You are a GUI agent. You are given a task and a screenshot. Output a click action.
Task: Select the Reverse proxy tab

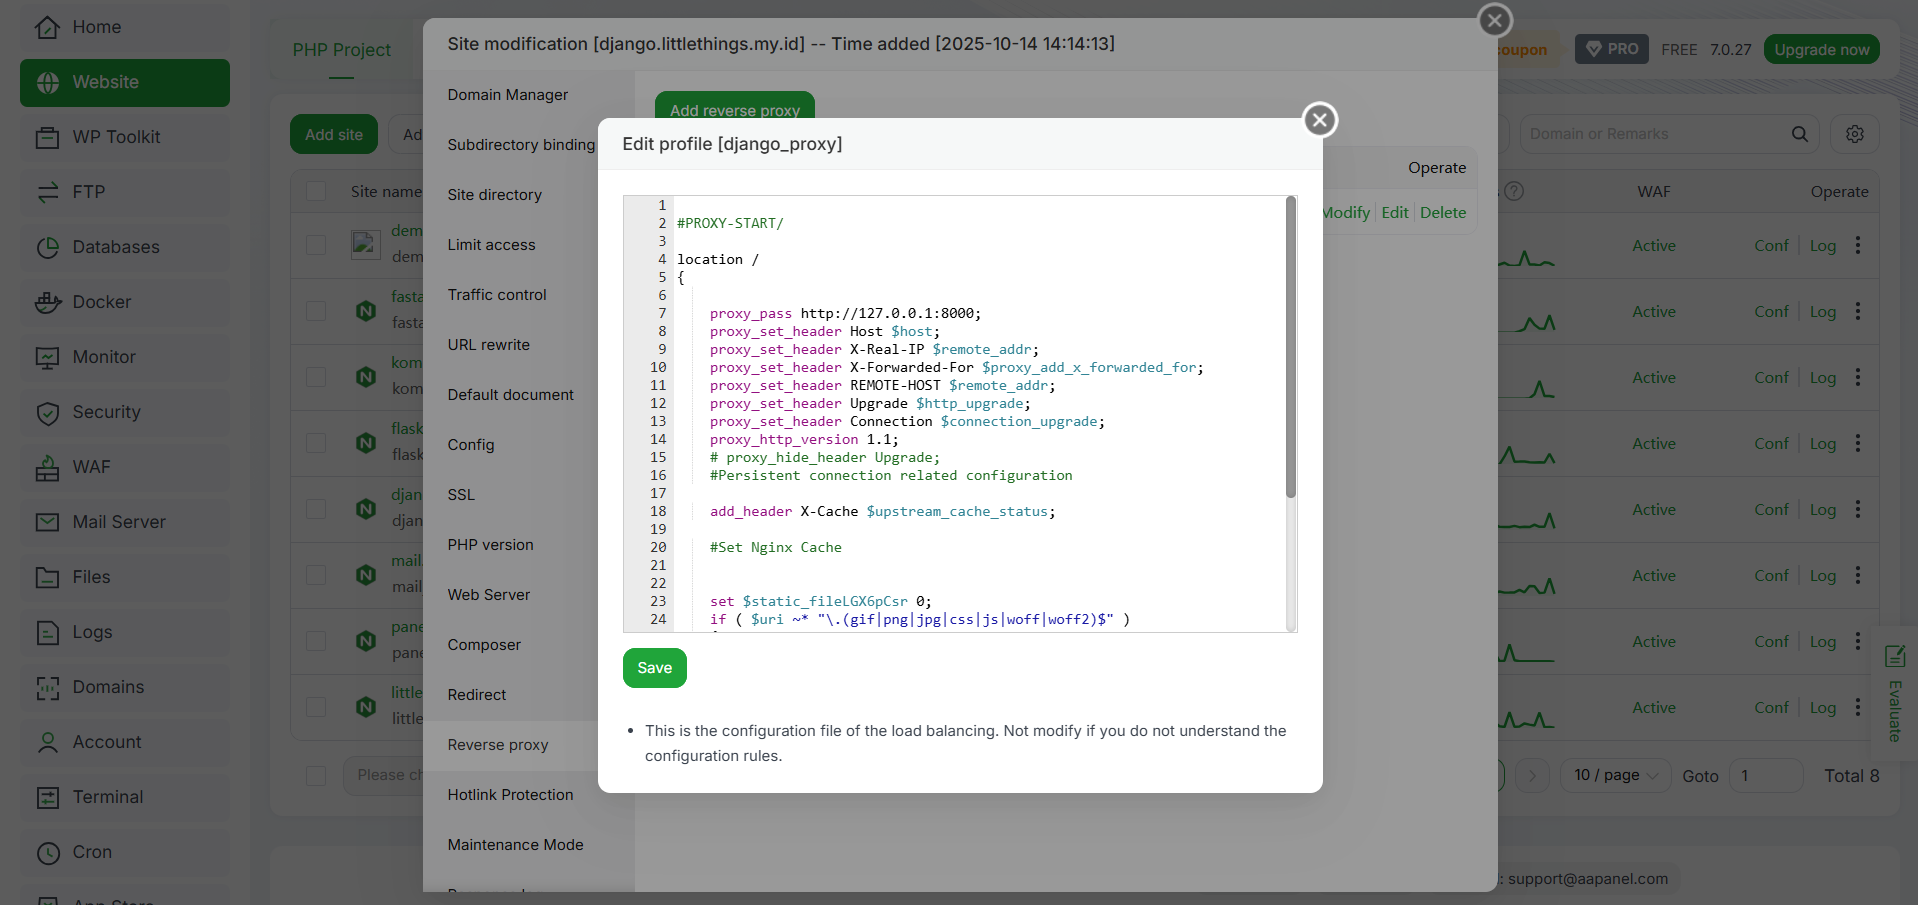pyautogui.click(x=498, y=745)
